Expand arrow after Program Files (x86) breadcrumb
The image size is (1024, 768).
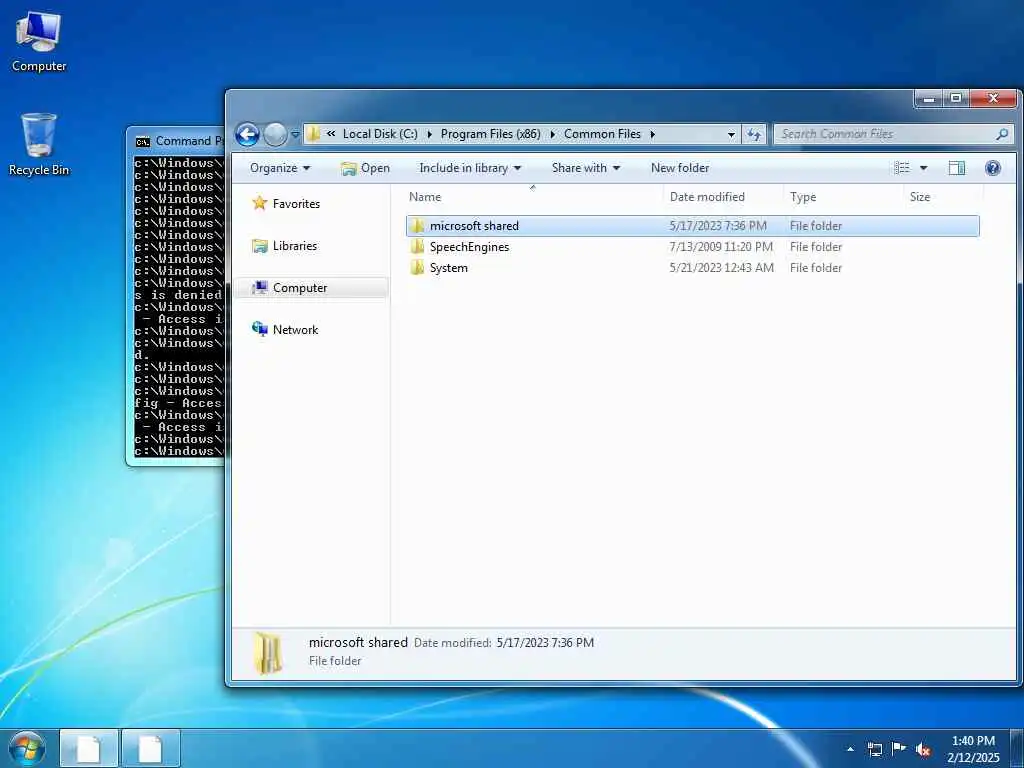pyautogui.click(x=552, y=135)
